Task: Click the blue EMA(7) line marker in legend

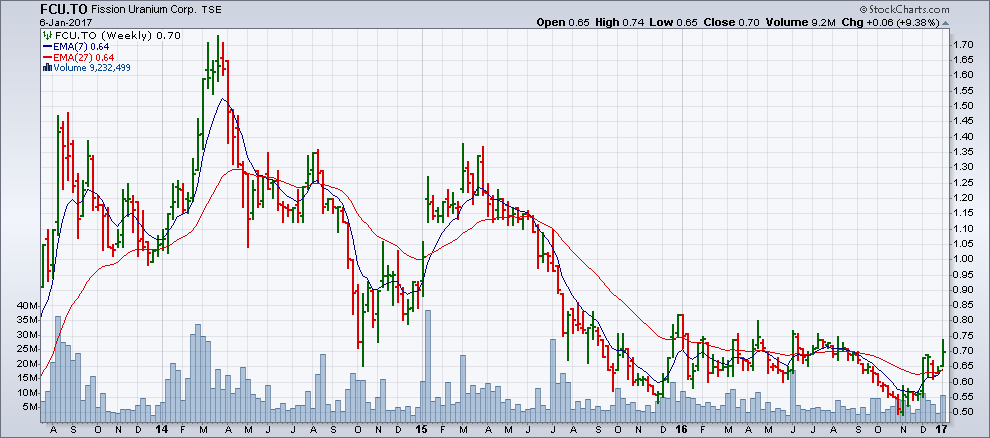Action: click(47, 46)
